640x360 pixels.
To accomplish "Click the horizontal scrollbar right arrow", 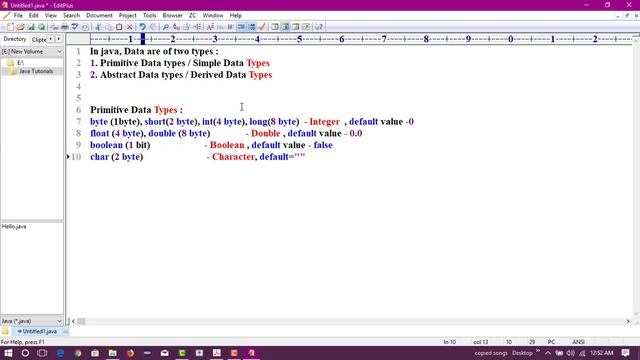I will (x=628, y=322).
